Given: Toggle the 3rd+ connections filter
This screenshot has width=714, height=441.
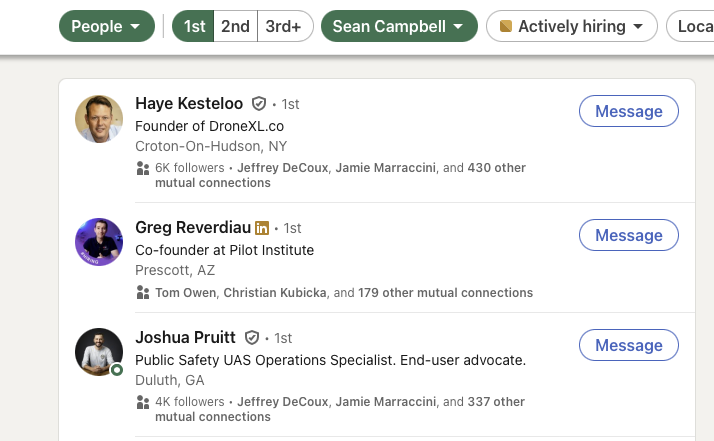Looking at the screenshot, I should tap(284, 26).
